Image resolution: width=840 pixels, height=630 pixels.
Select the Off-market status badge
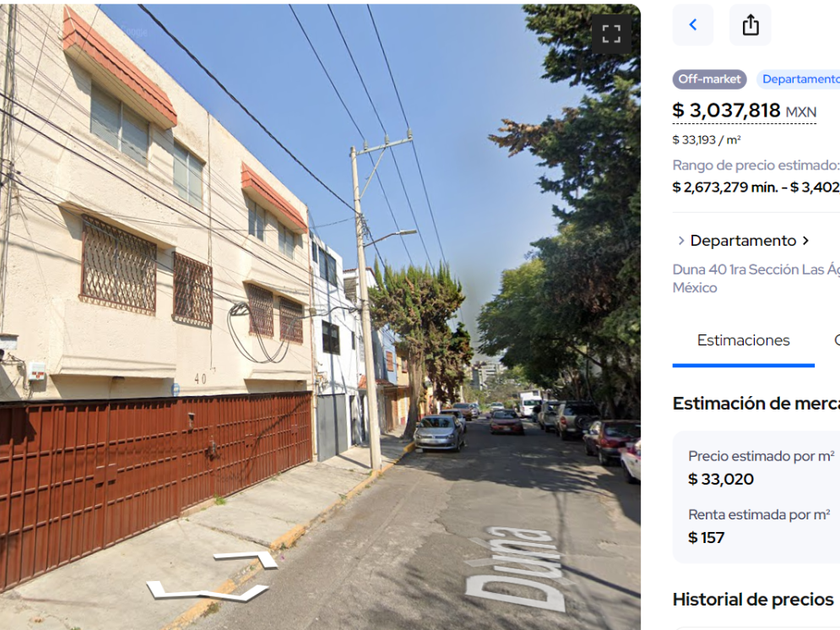709,79
